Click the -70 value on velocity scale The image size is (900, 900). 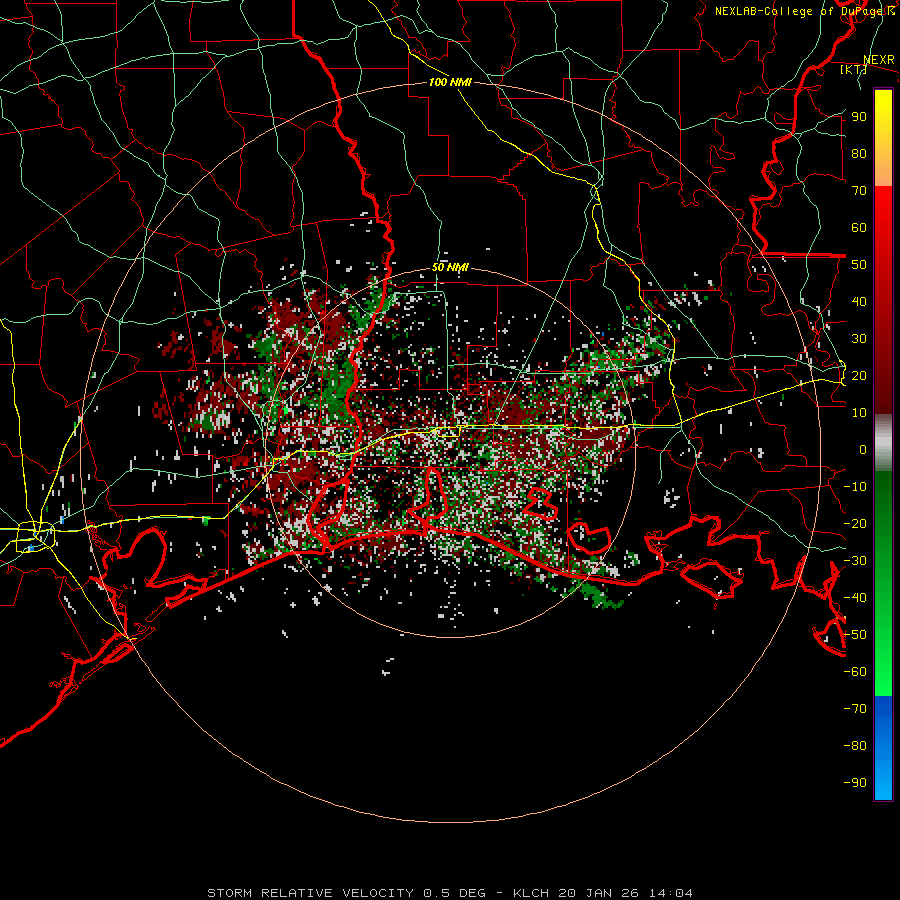tap(855, 709)
